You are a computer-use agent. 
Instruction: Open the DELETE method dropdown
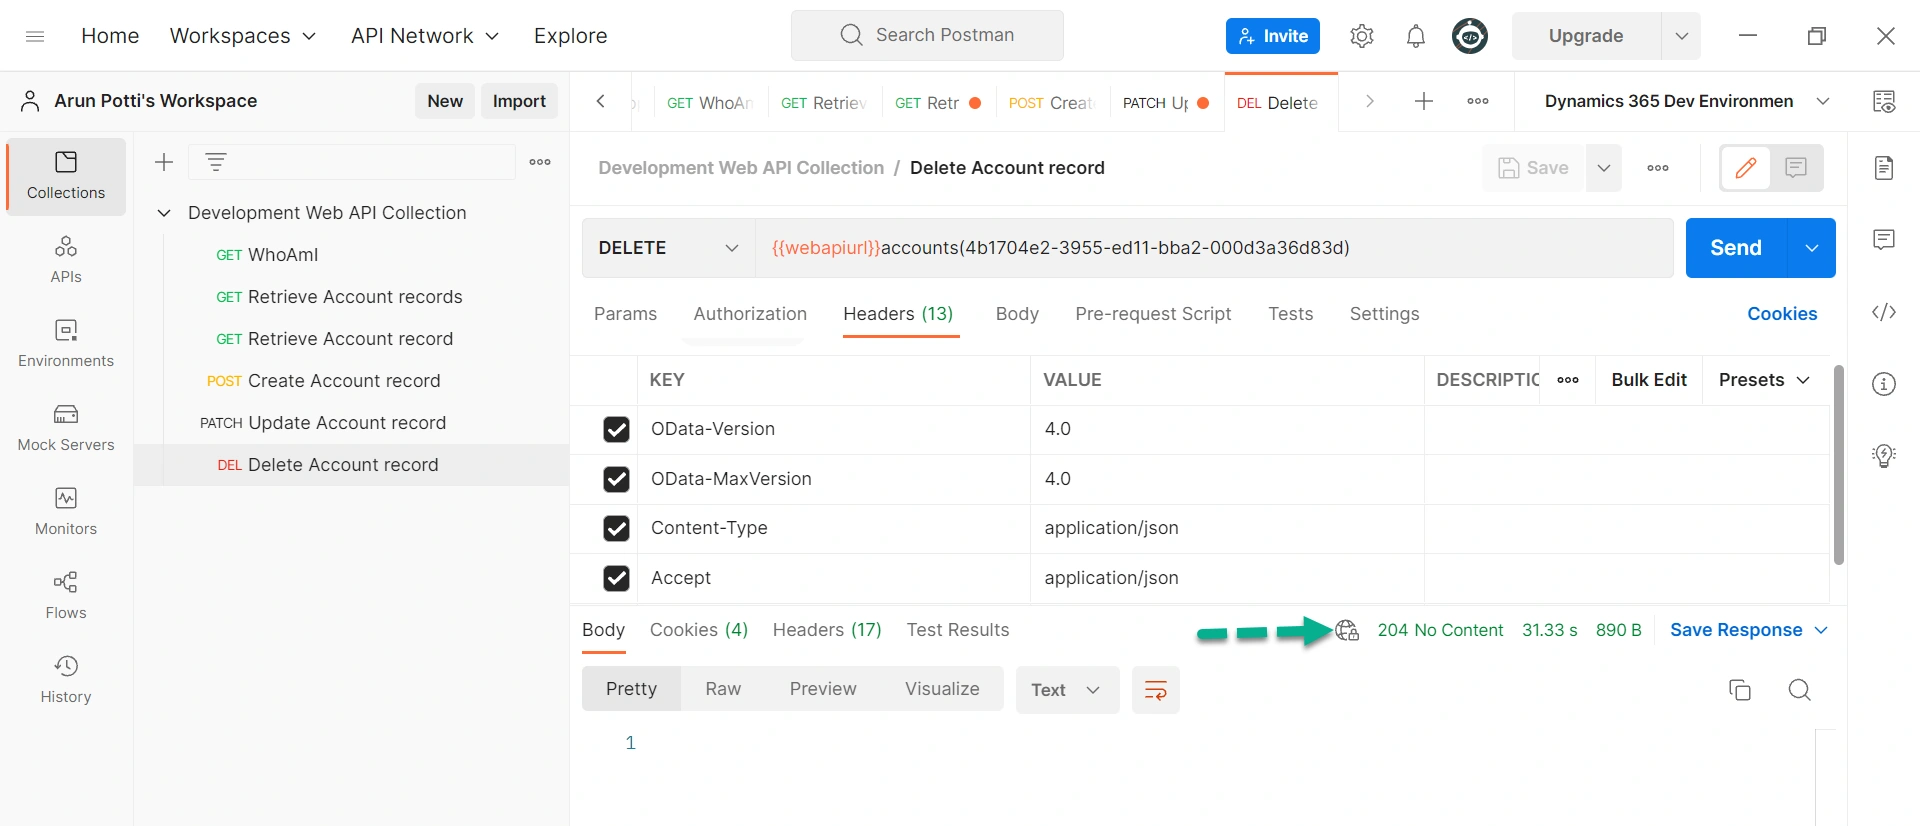[x=668, y=248]
